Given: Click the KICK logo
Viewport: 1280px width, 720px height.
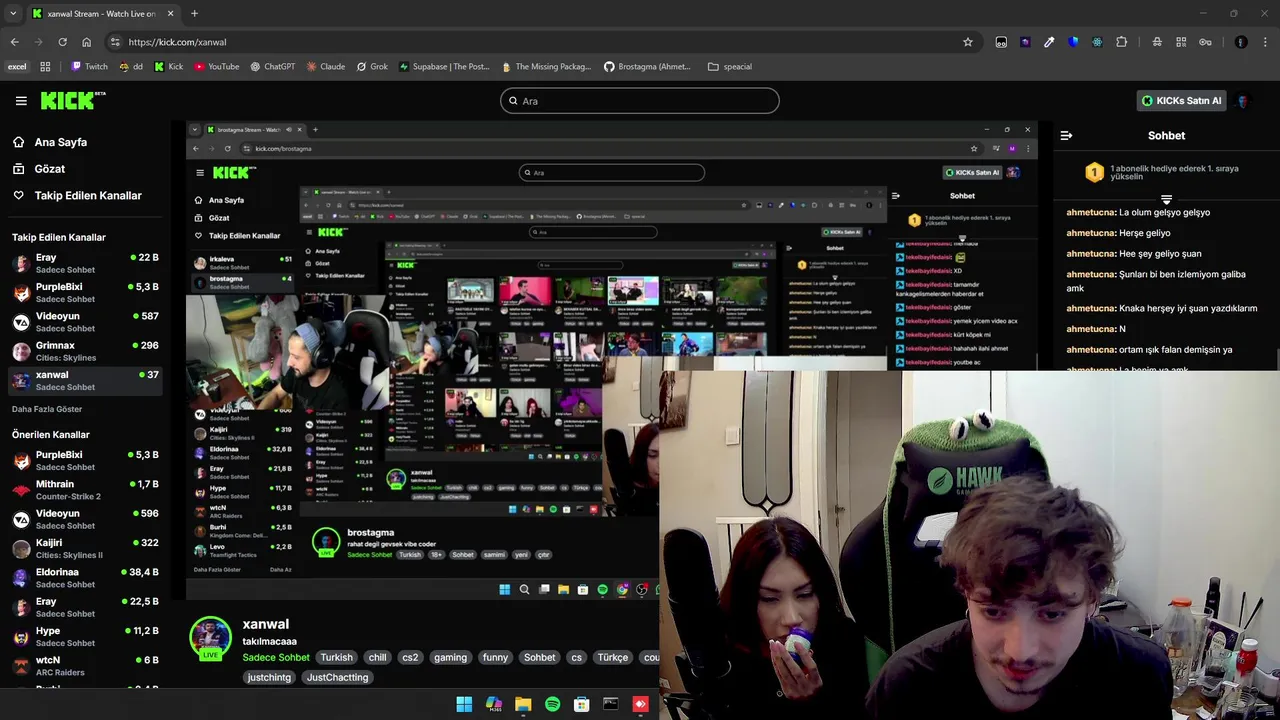Looking at the screenshot, I should coord(73,100).
